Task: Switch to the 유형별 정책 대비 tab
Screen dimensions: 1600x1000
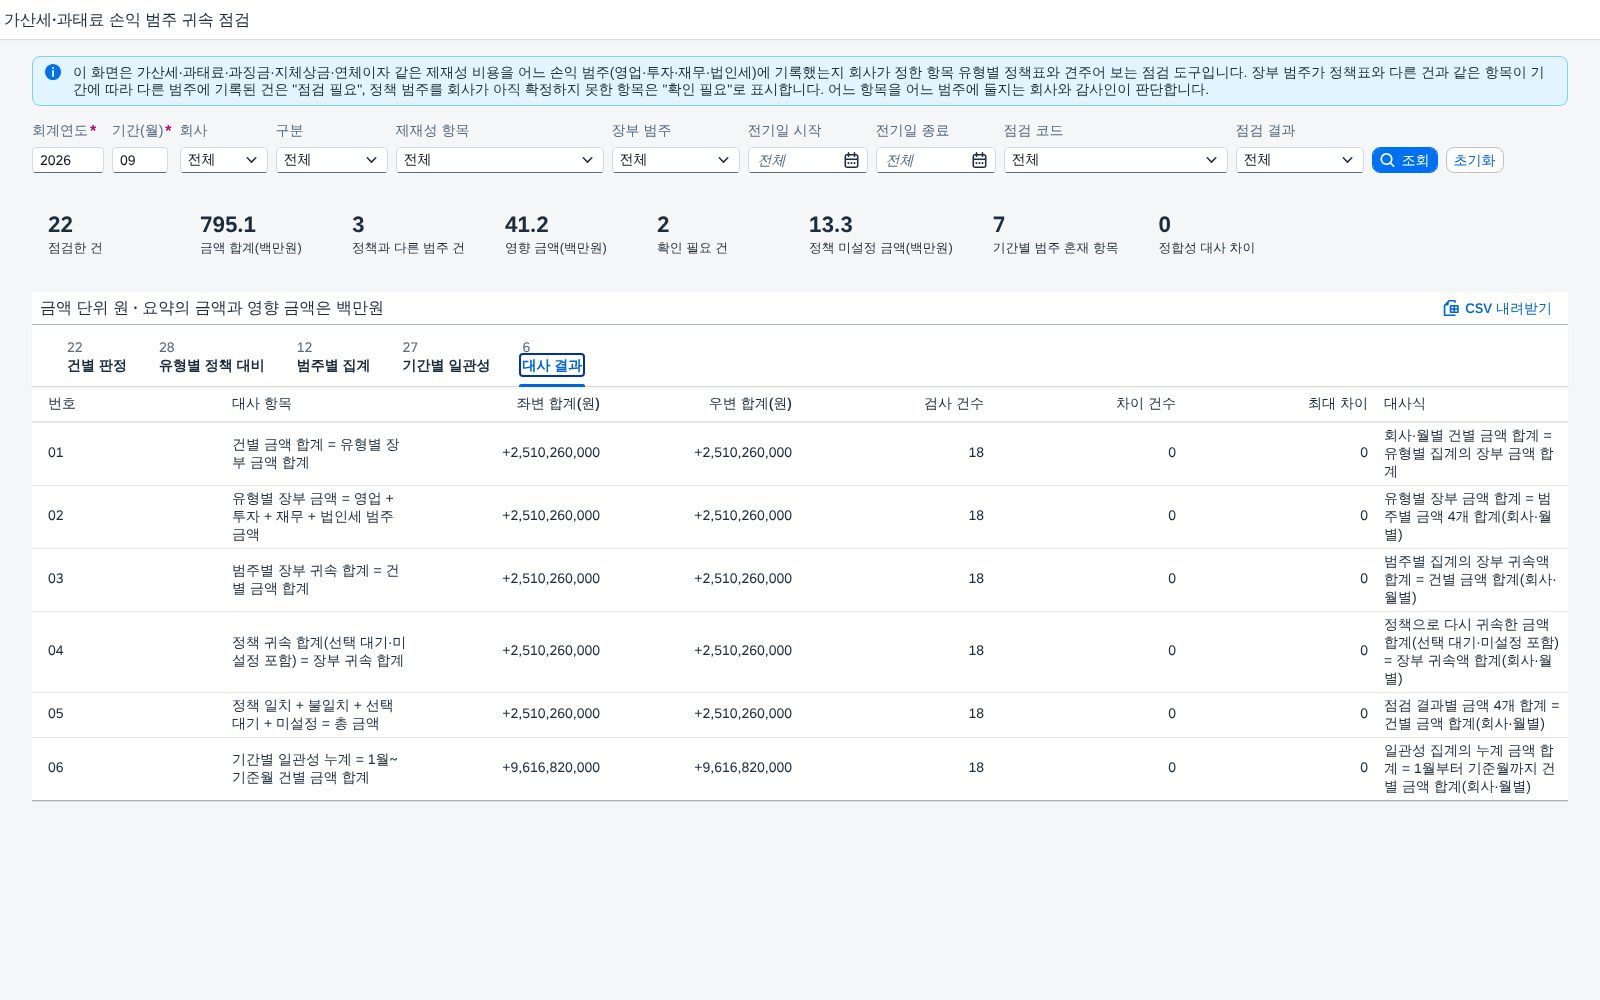Action: click(x=211, y=357)
